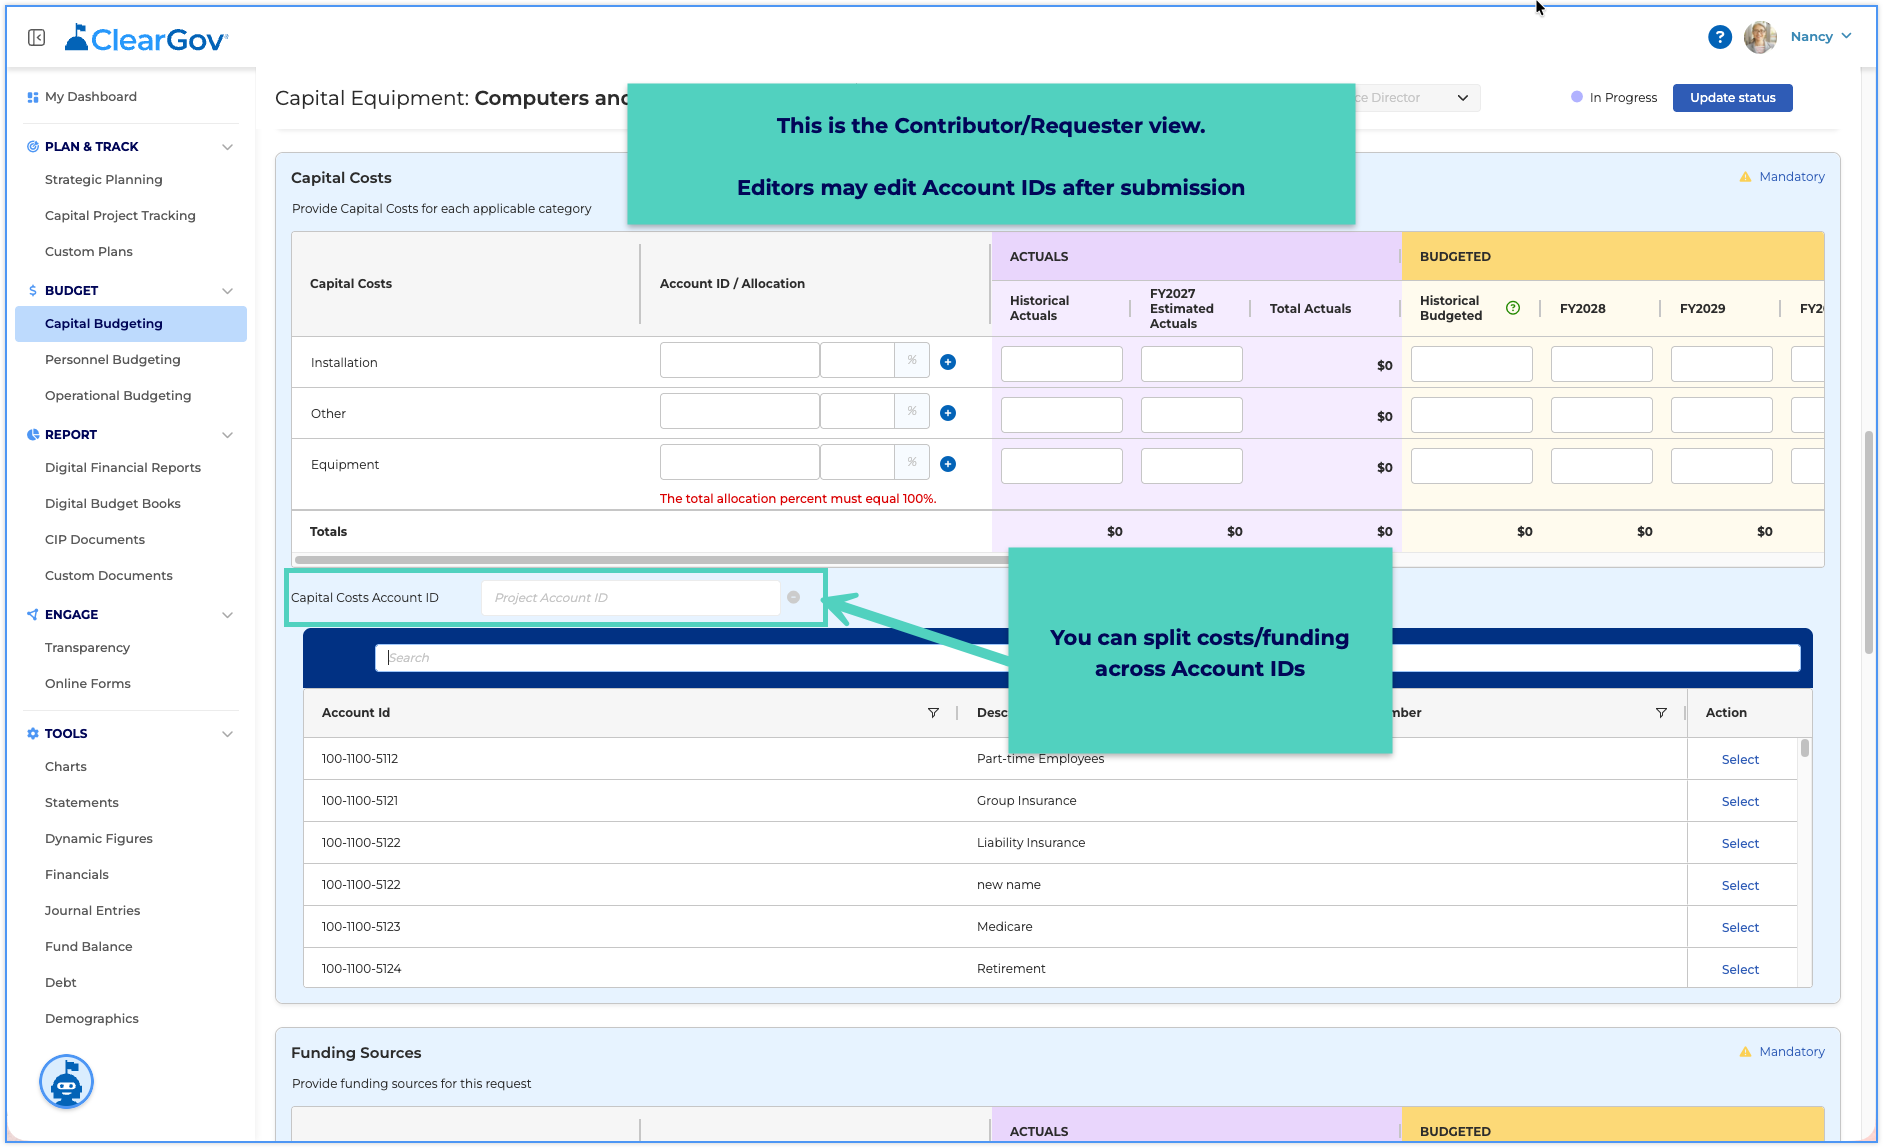Go to Strategic Planning
The image size is (1883, 1148).
pos(104,180)
